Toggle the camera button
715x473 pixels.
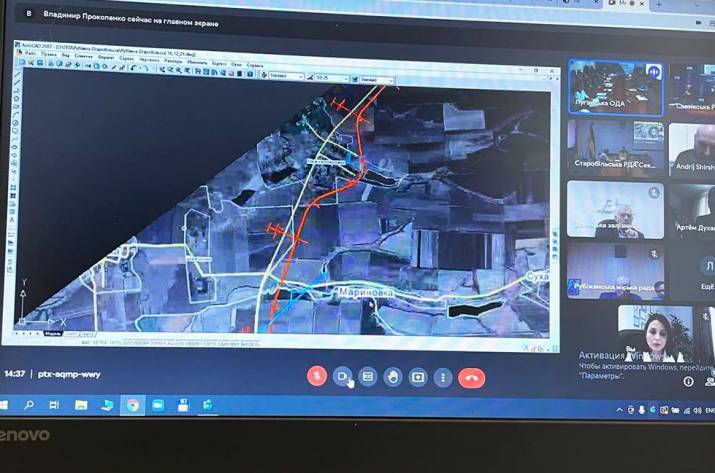(x=343, y=377)
